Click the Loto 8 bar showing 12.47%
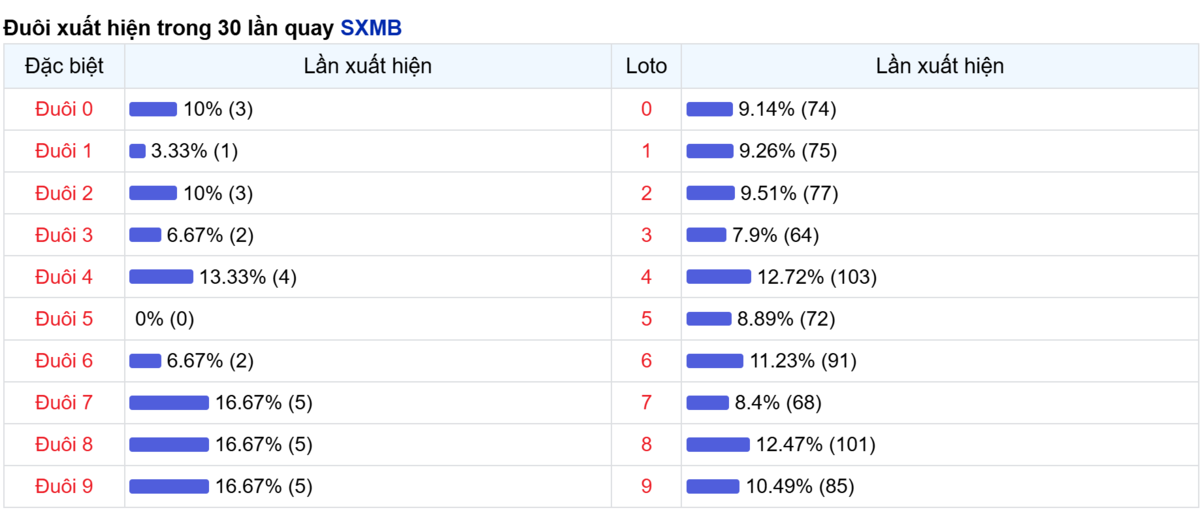This screenshot has width=1200, height=510. point(718,445)
